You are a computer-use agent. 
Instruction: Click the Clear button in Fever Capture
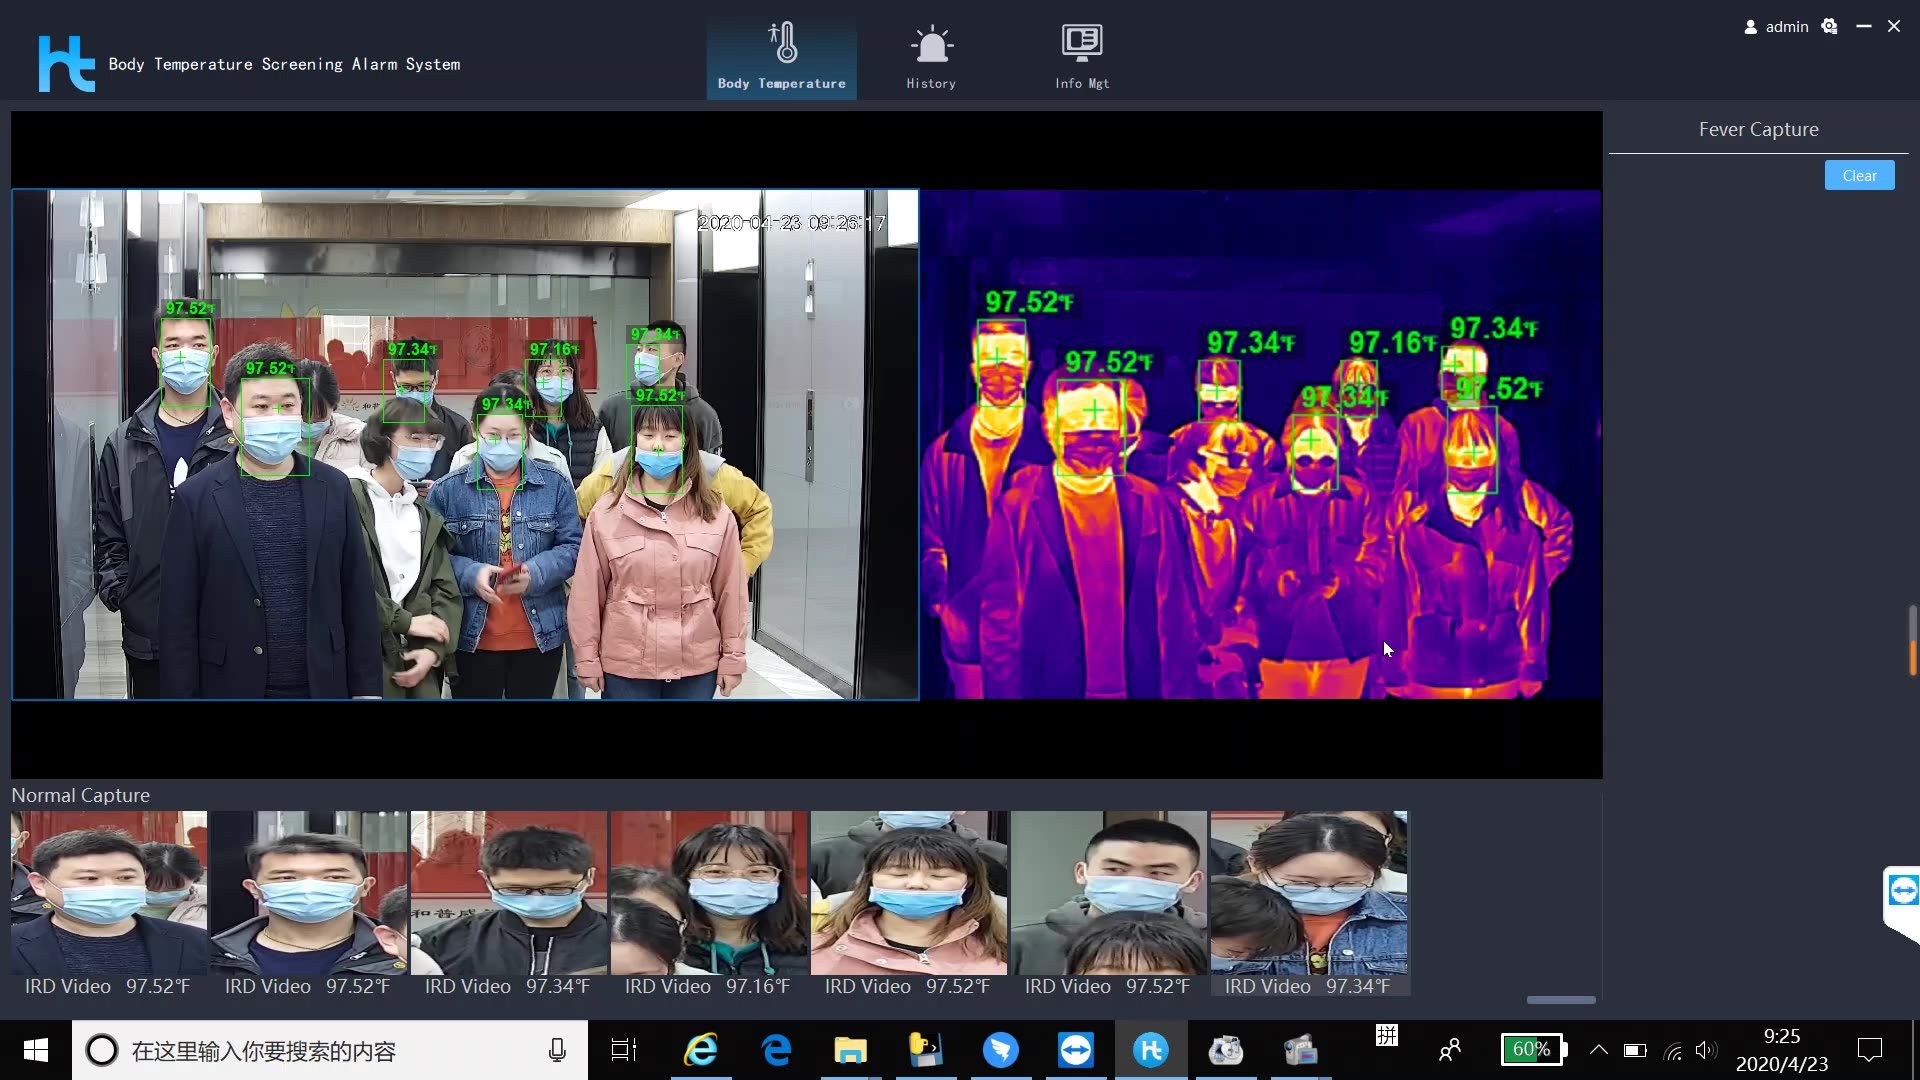(1861, 175)
